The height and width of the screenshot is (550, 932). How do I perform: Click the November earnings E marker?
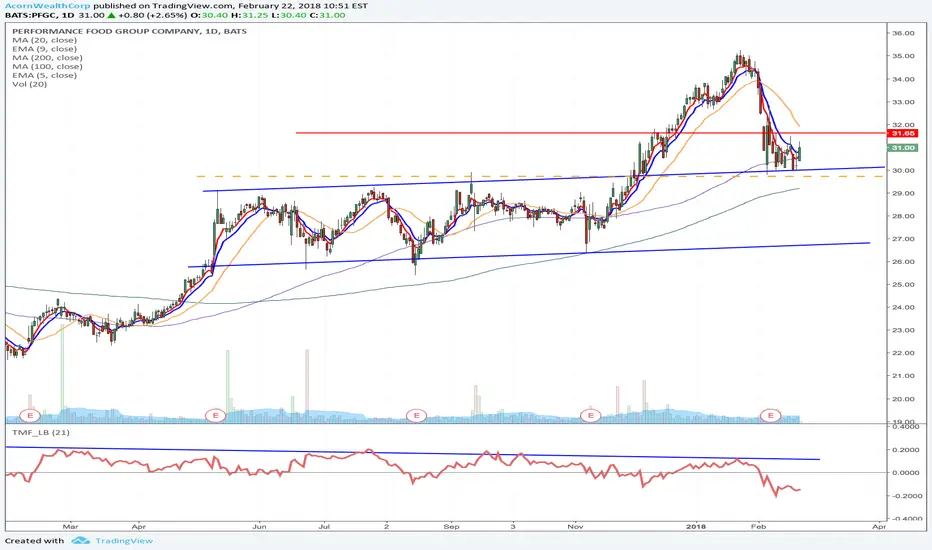(x=590, y=415)
